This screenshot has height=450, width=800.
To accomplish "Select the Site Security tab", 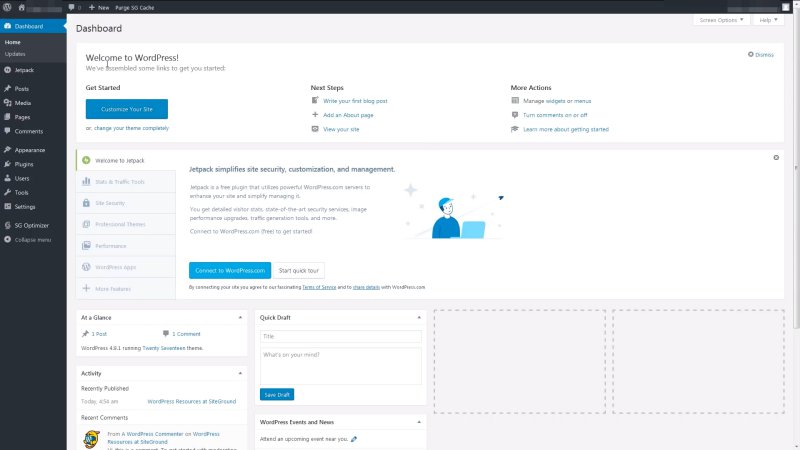I will [126, 203].
